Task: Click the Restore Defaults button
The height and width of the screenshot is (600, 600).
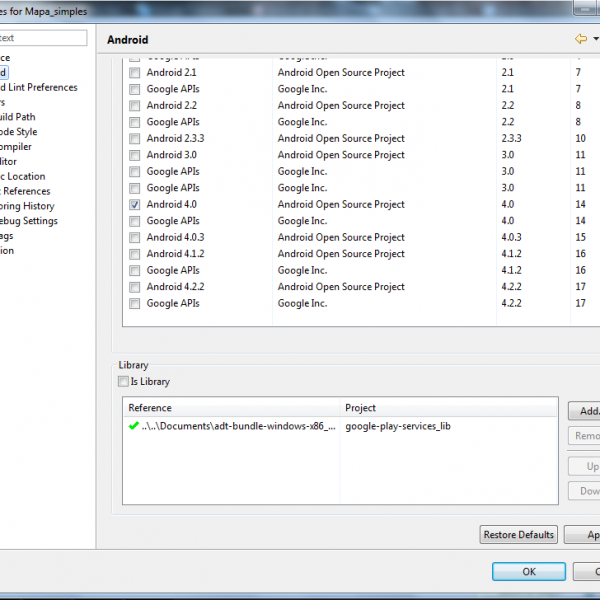Action: [x=518, y=535]
